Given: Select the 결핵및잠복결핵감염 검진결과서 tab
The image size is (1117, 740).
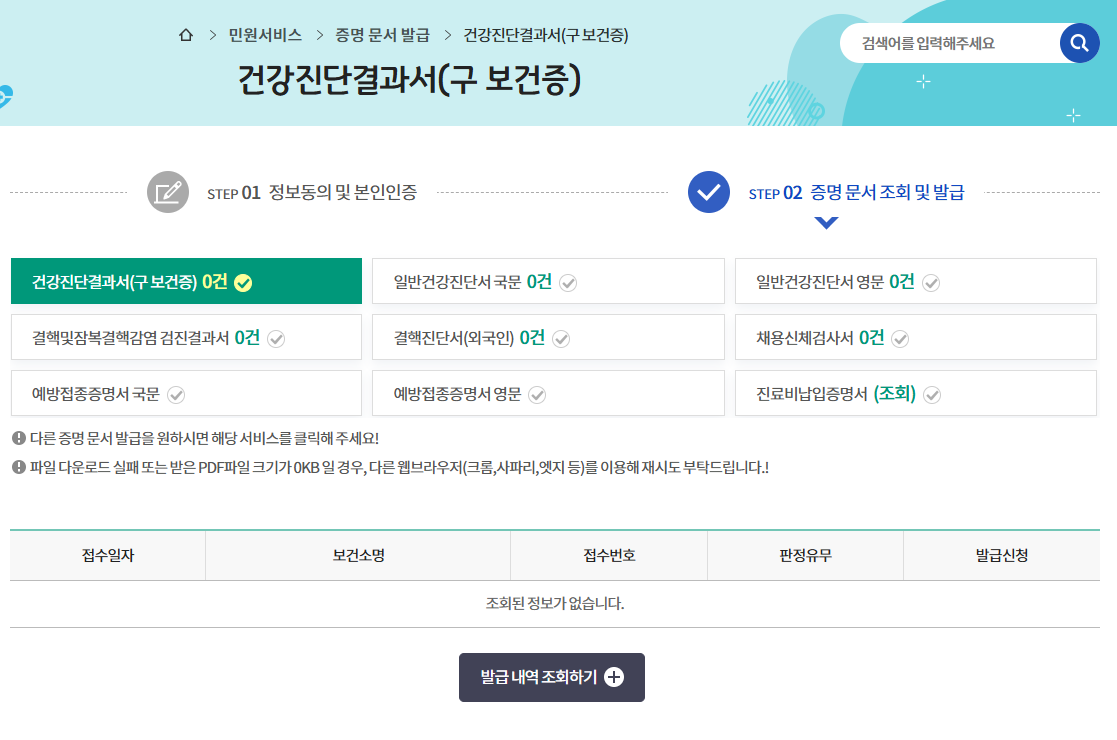Looking at the screenshot, I should [186, 337].
